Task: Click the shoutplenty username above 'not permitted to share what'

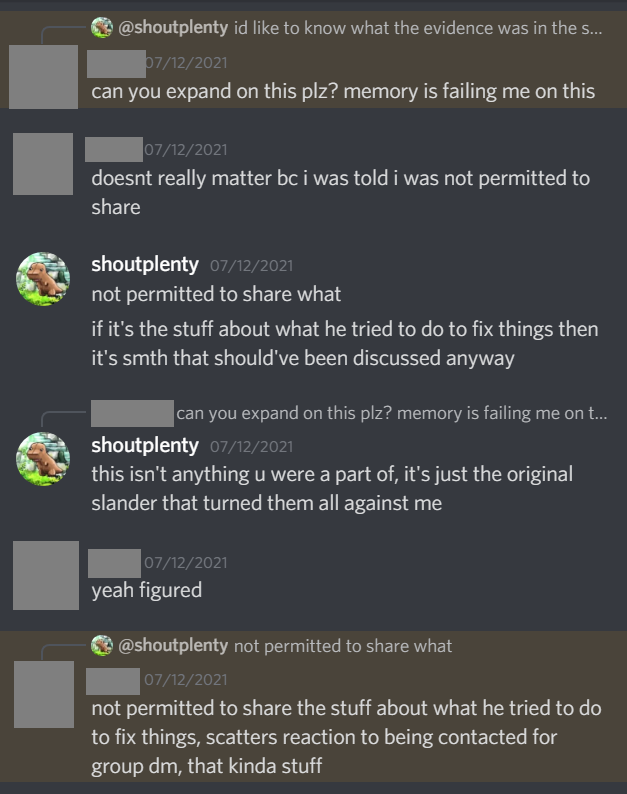Action: coord(144,265)
